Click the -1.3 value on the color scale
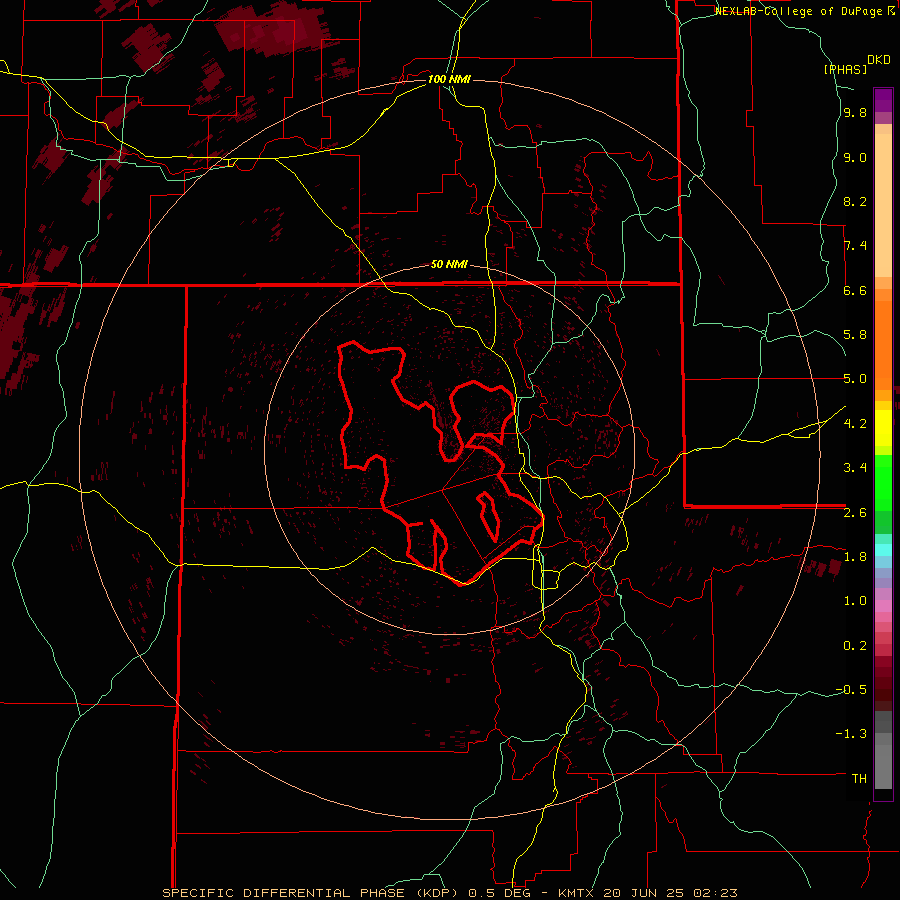Screen dimensions: 900x900 pos(851,734)
